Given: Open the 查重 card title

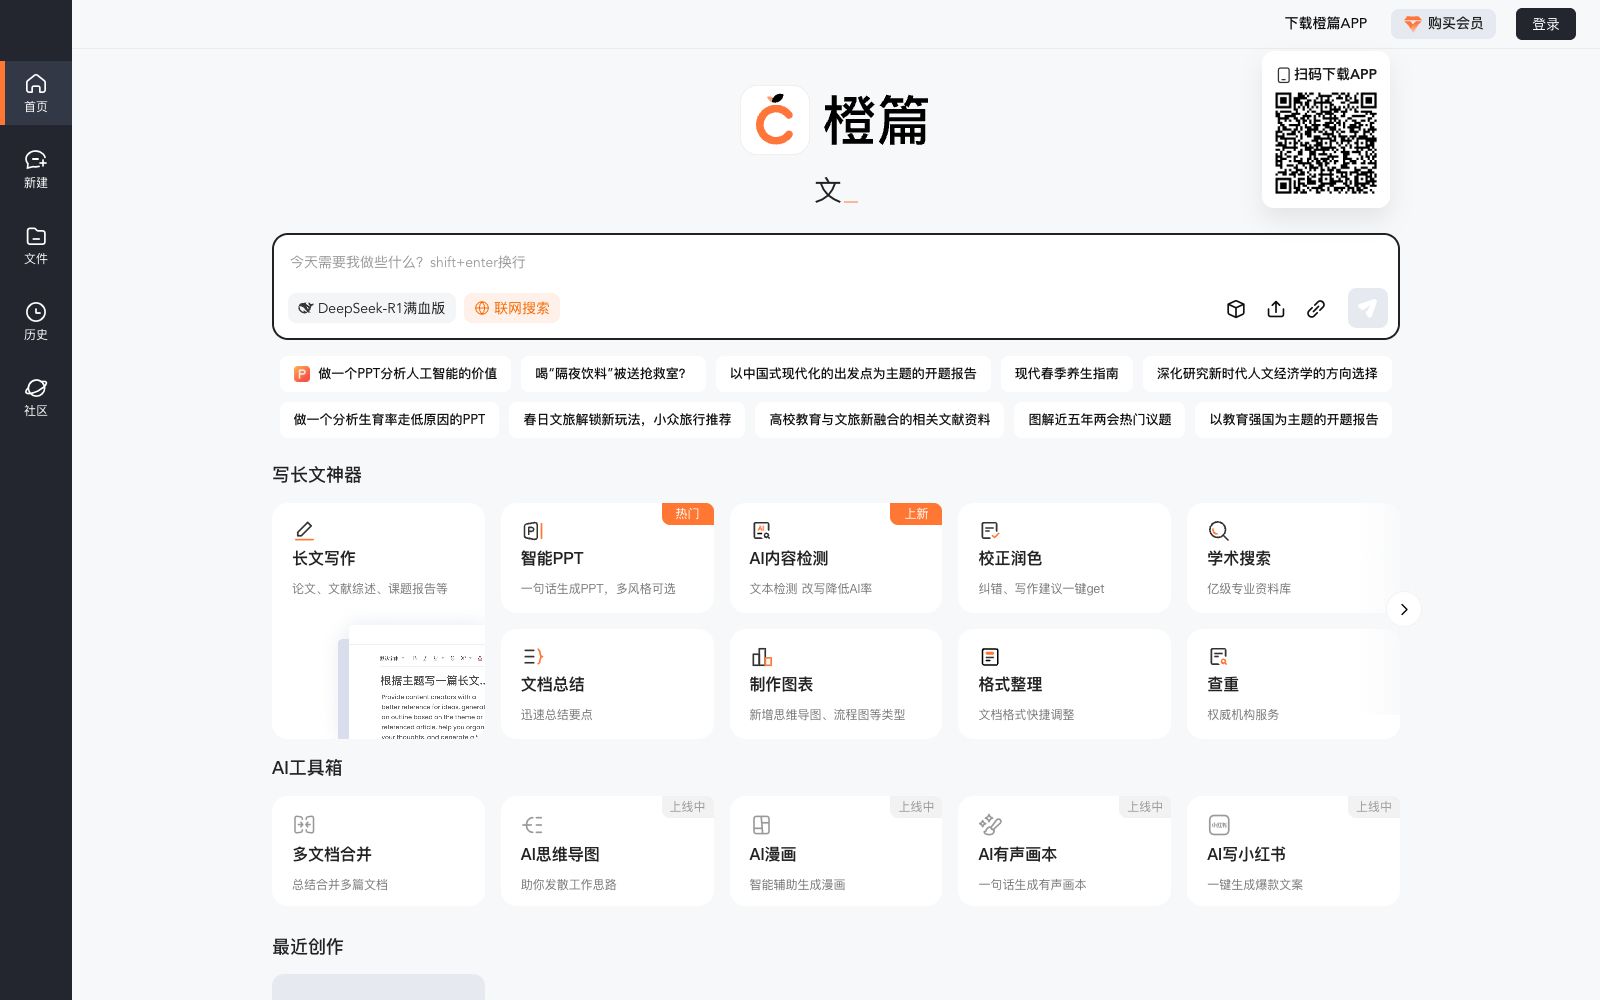Looking at the screenshot, I should coord(1223,684).
